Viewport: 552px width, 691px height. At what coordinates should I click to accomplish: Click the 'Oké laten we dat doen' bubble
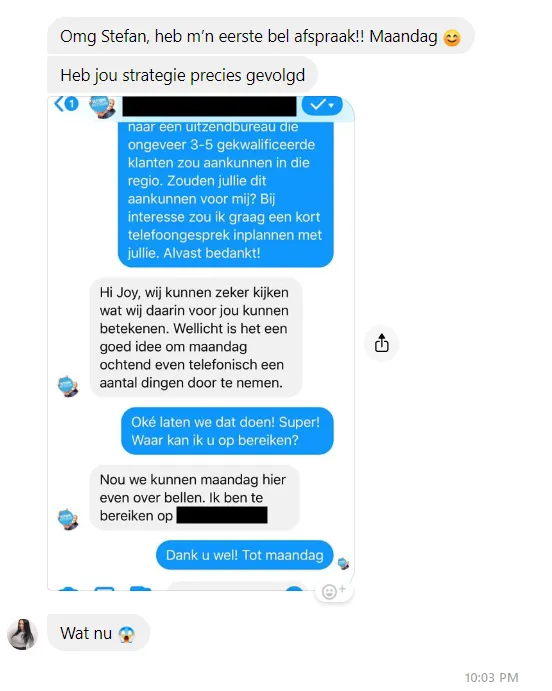coord(227,431)
